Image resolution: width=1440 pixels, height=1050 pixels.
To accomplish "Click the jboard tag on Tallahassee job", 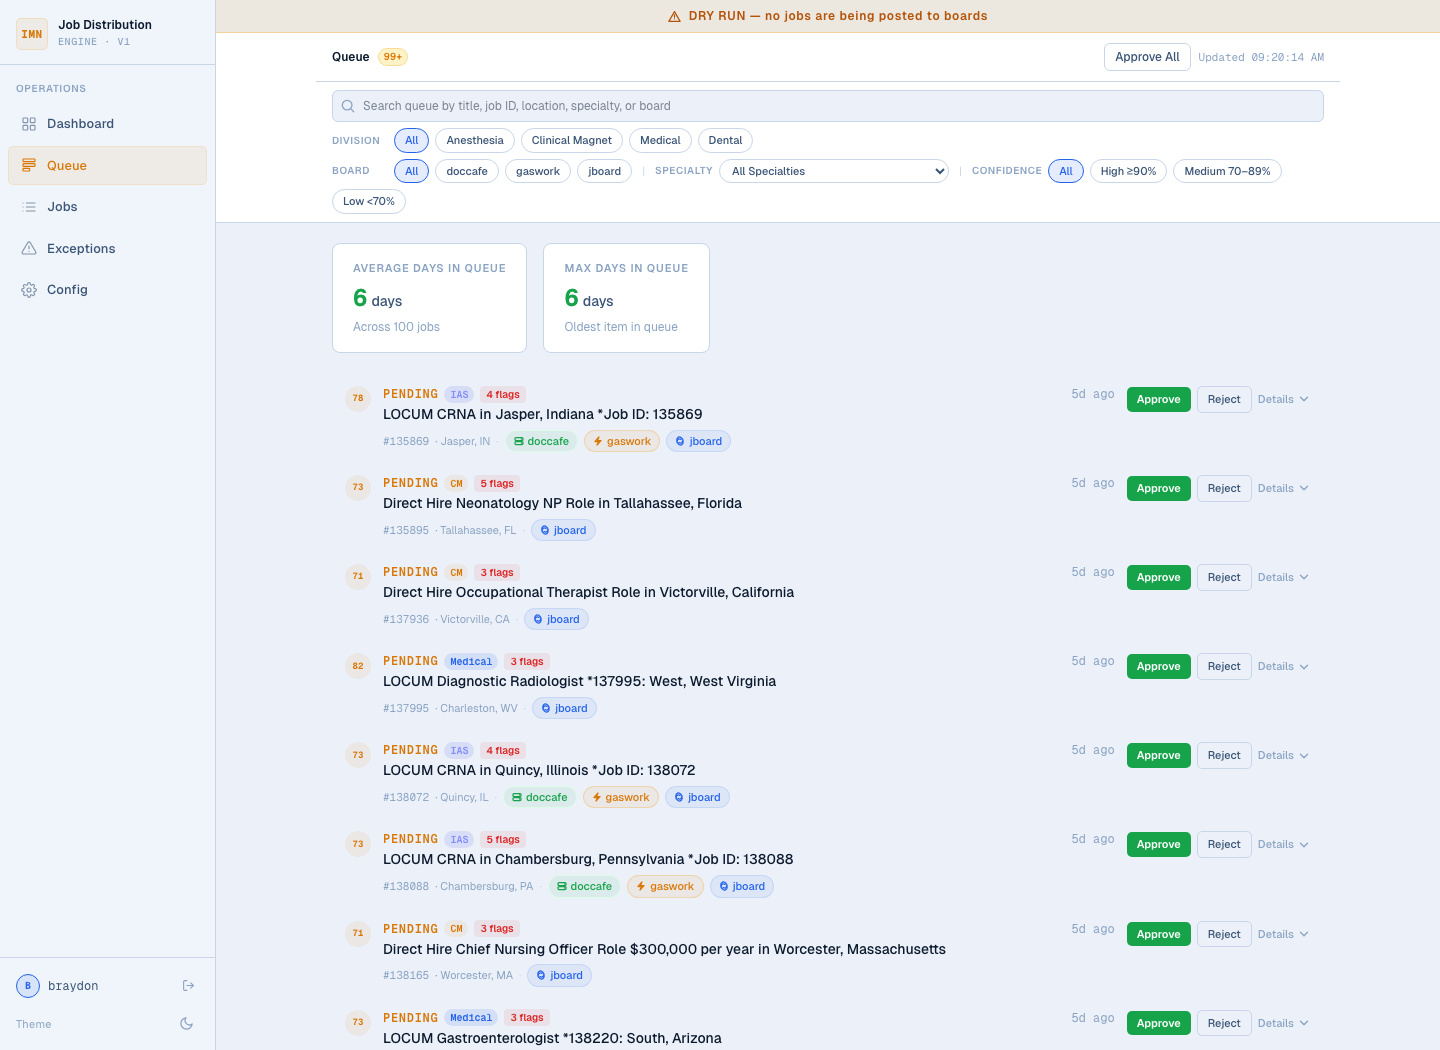I will click(563, 530).
